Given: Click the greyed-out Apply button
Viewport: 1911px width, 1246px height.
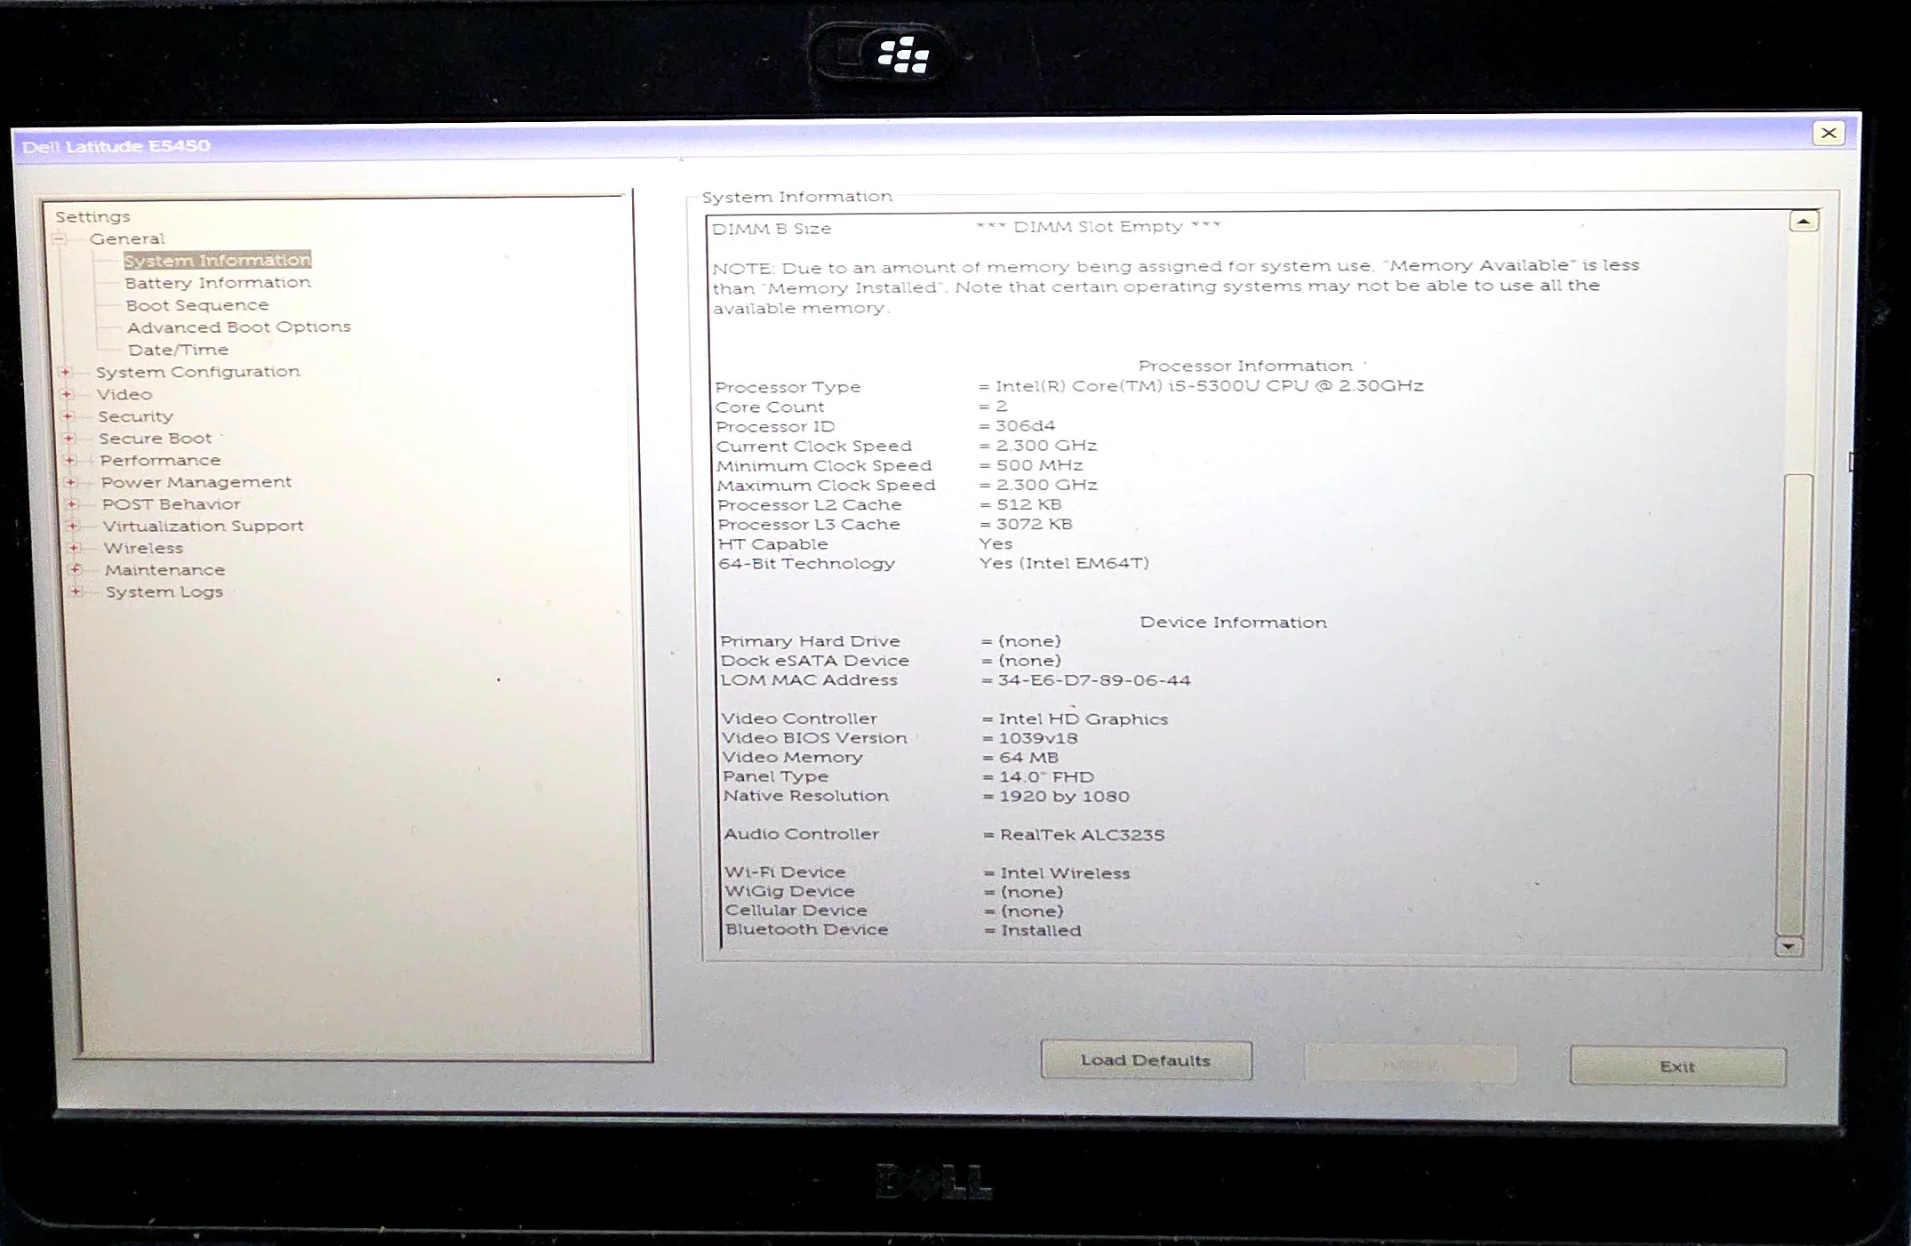Looking at the screenshot, I should (1410, 1064).
